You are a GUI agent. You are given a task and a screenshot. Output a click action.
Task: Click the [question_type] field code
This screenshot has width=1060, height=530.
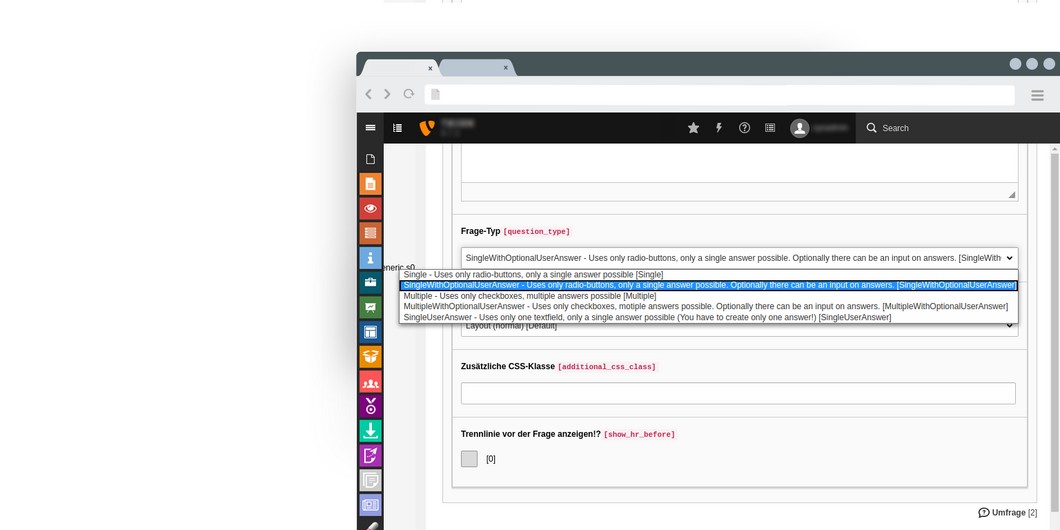point(537,232)
